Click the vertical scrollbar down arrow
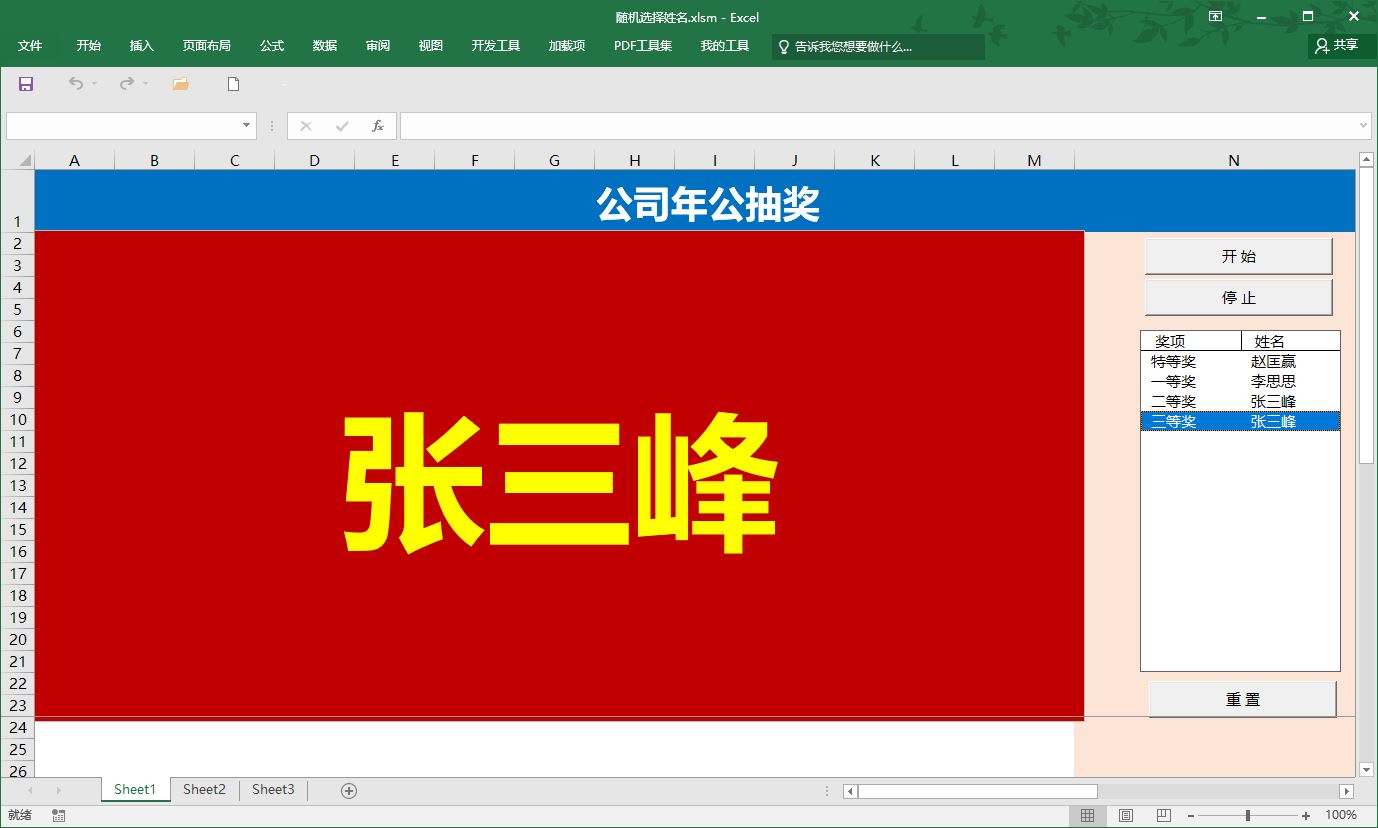Image resolution: width=1378 pixels, height=828 pixels. (1367, 770)
